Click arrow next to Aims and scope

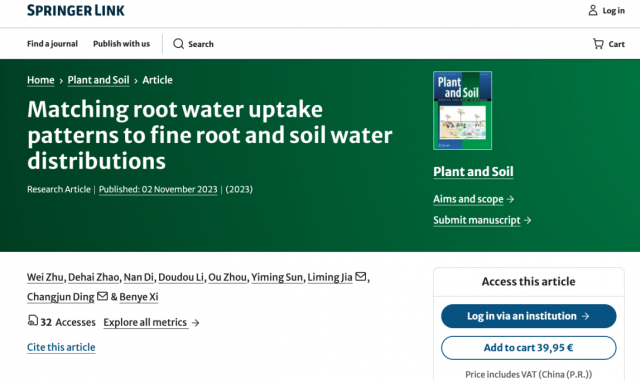click(510, 199)
